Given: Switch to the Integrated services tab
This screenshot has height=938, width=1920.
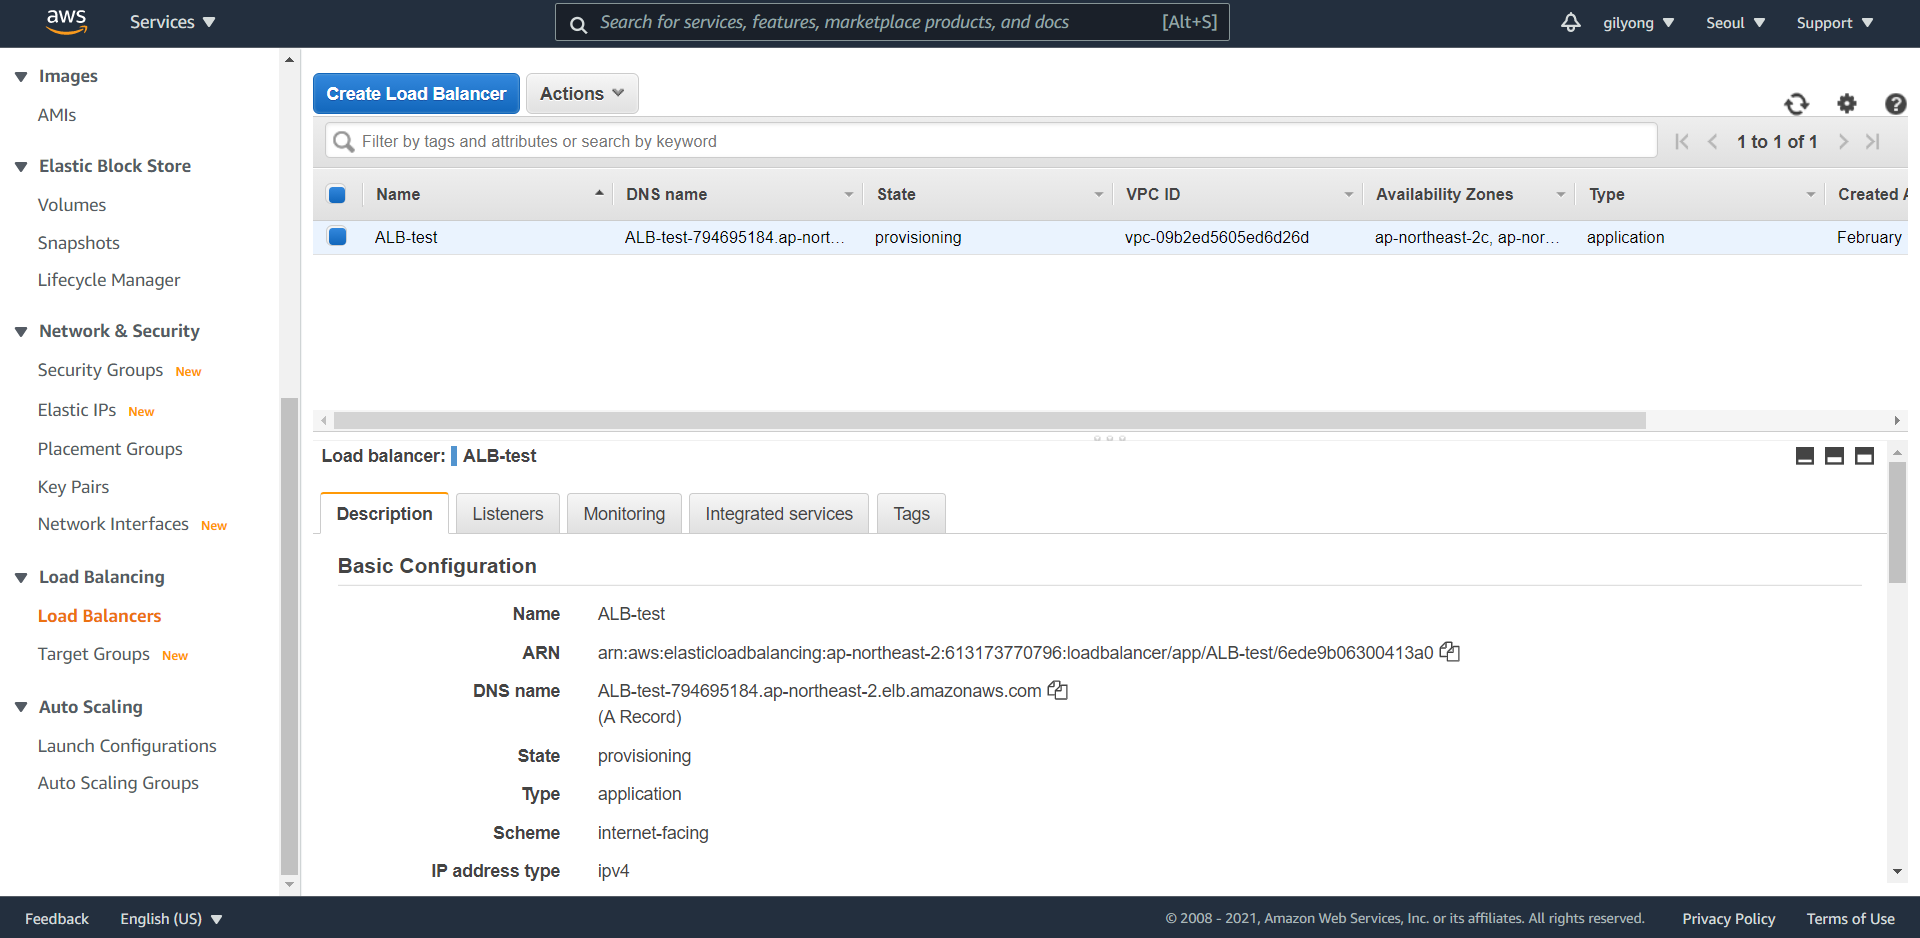Looking at the screenshot, I should pyautogui.click(x=779, y=513).
